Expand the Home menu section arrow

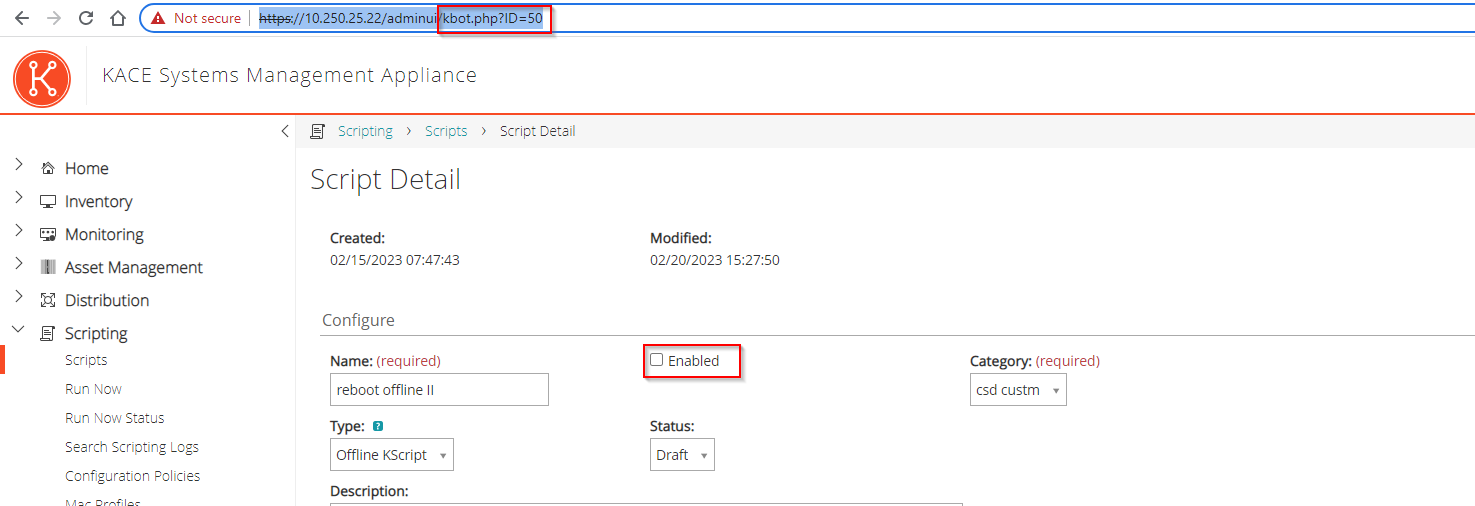(18, 165)
